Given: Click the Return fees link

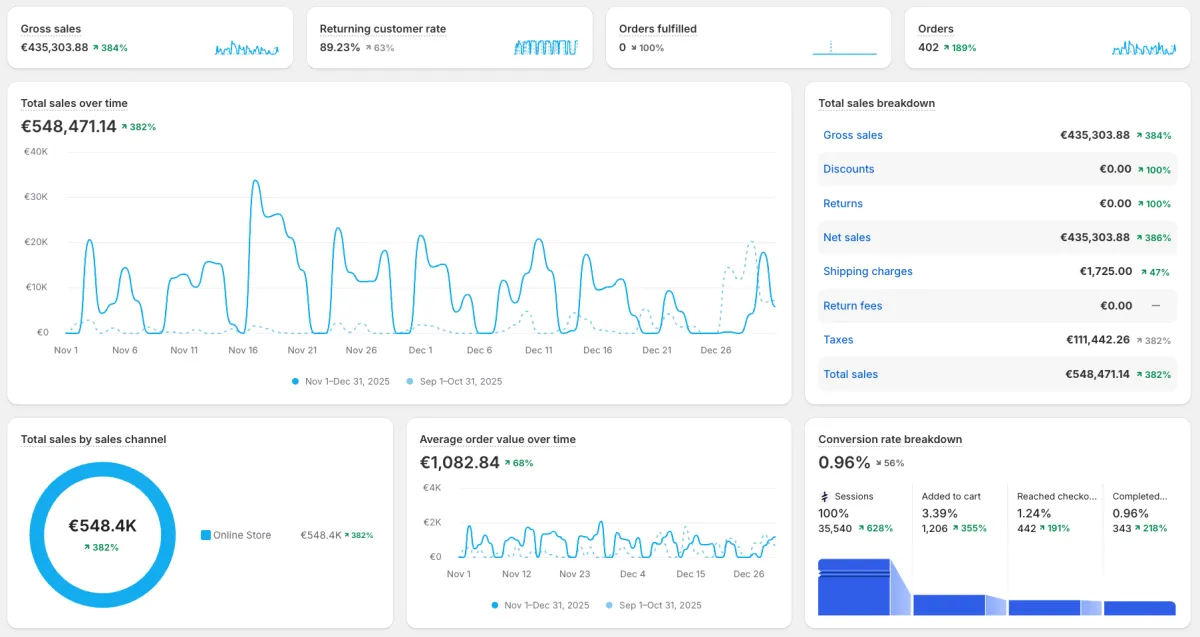Looking at the screenshot, I should [853, 306].
